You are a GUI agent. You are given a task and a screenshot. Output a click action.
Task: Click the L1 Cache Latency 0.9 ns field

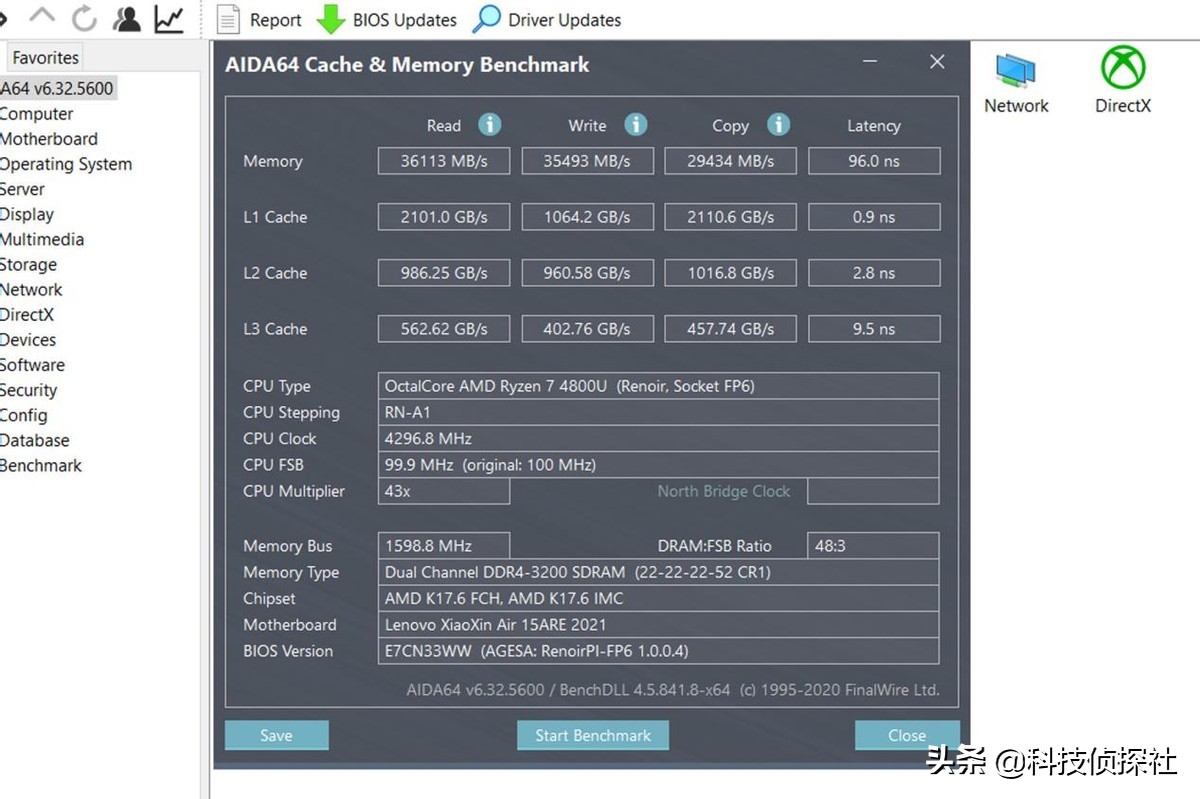[x=874, y=217]
